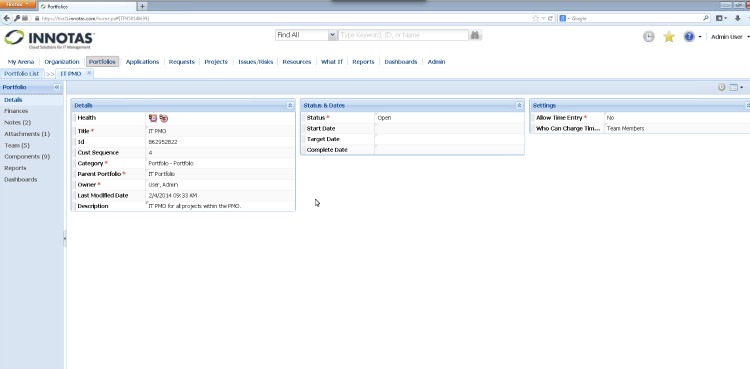Screen dimensions: 750x369
Task: Collapse the Portfolio side panel
Action: pos(57,87)
